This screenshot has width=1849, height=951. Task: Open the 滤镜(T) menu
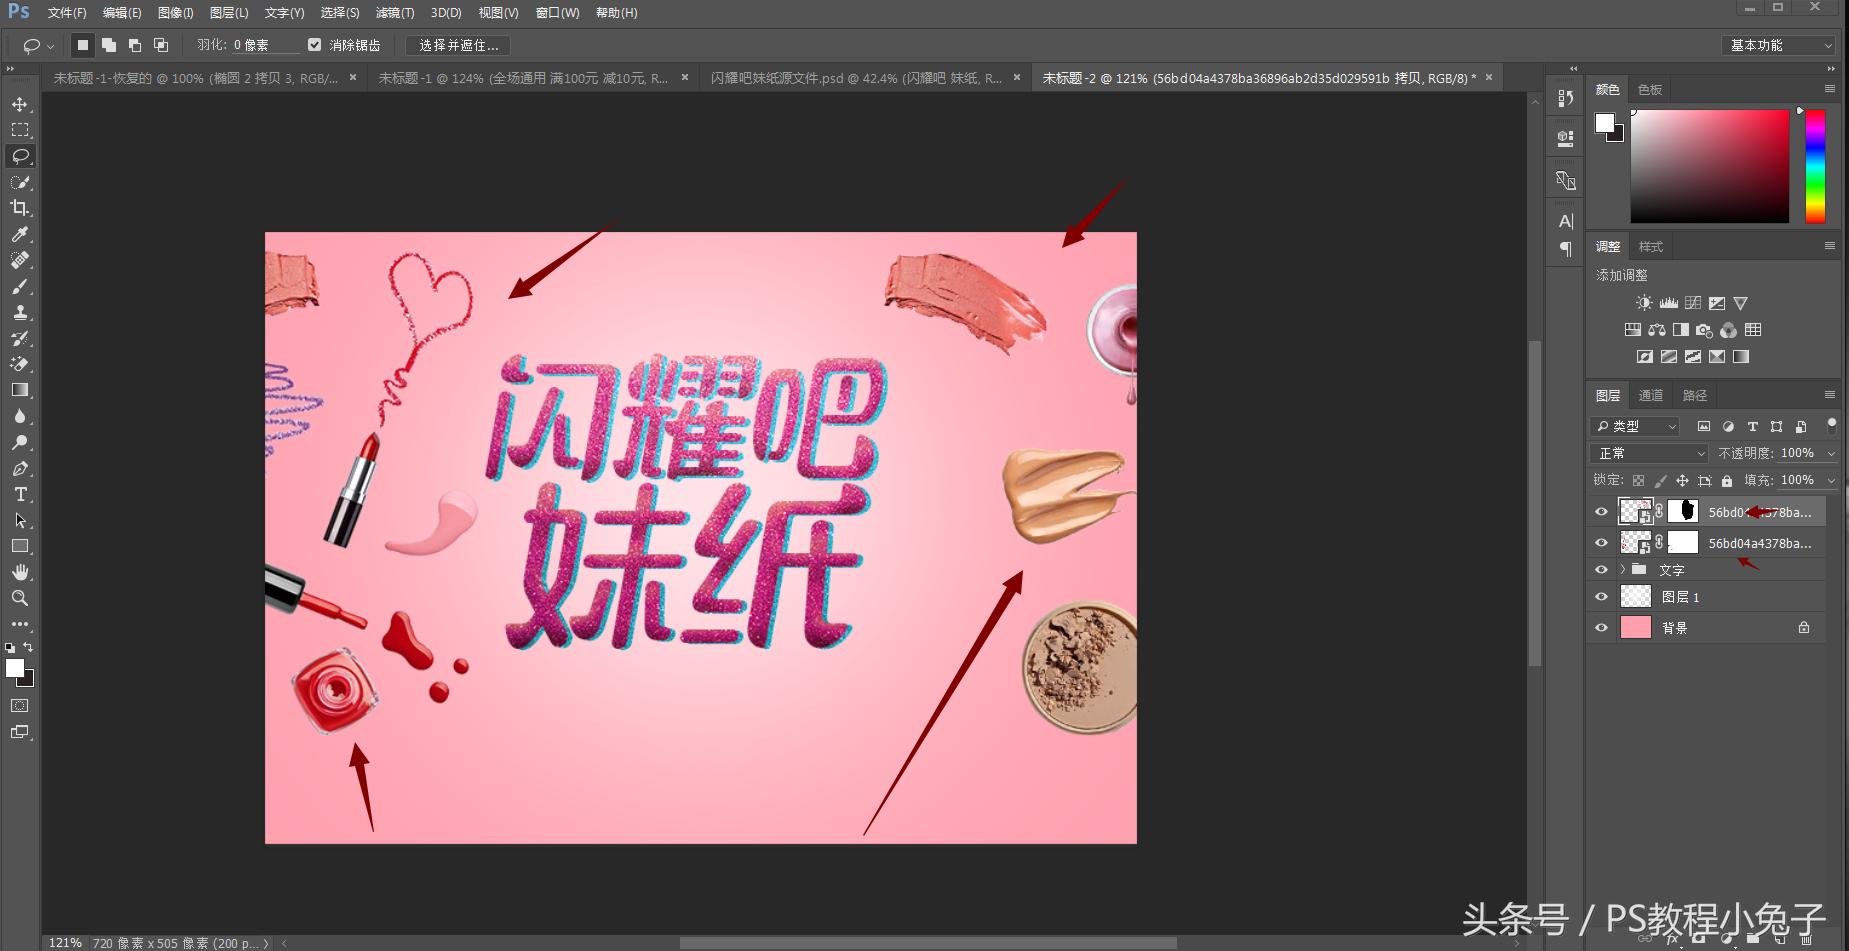click(x=394, y=13)
